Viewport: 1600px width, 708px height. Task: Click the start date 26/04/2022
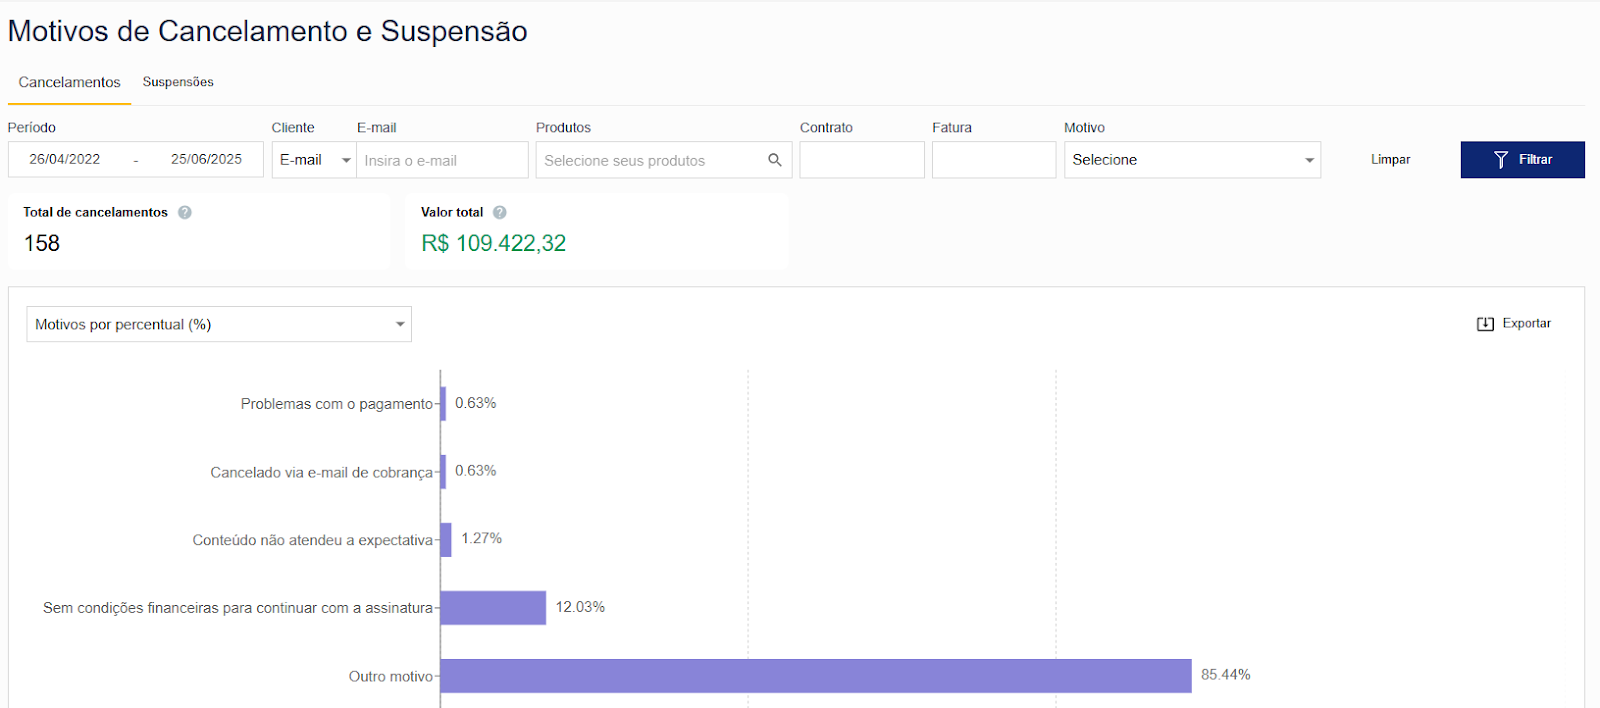tap(65, 159)
